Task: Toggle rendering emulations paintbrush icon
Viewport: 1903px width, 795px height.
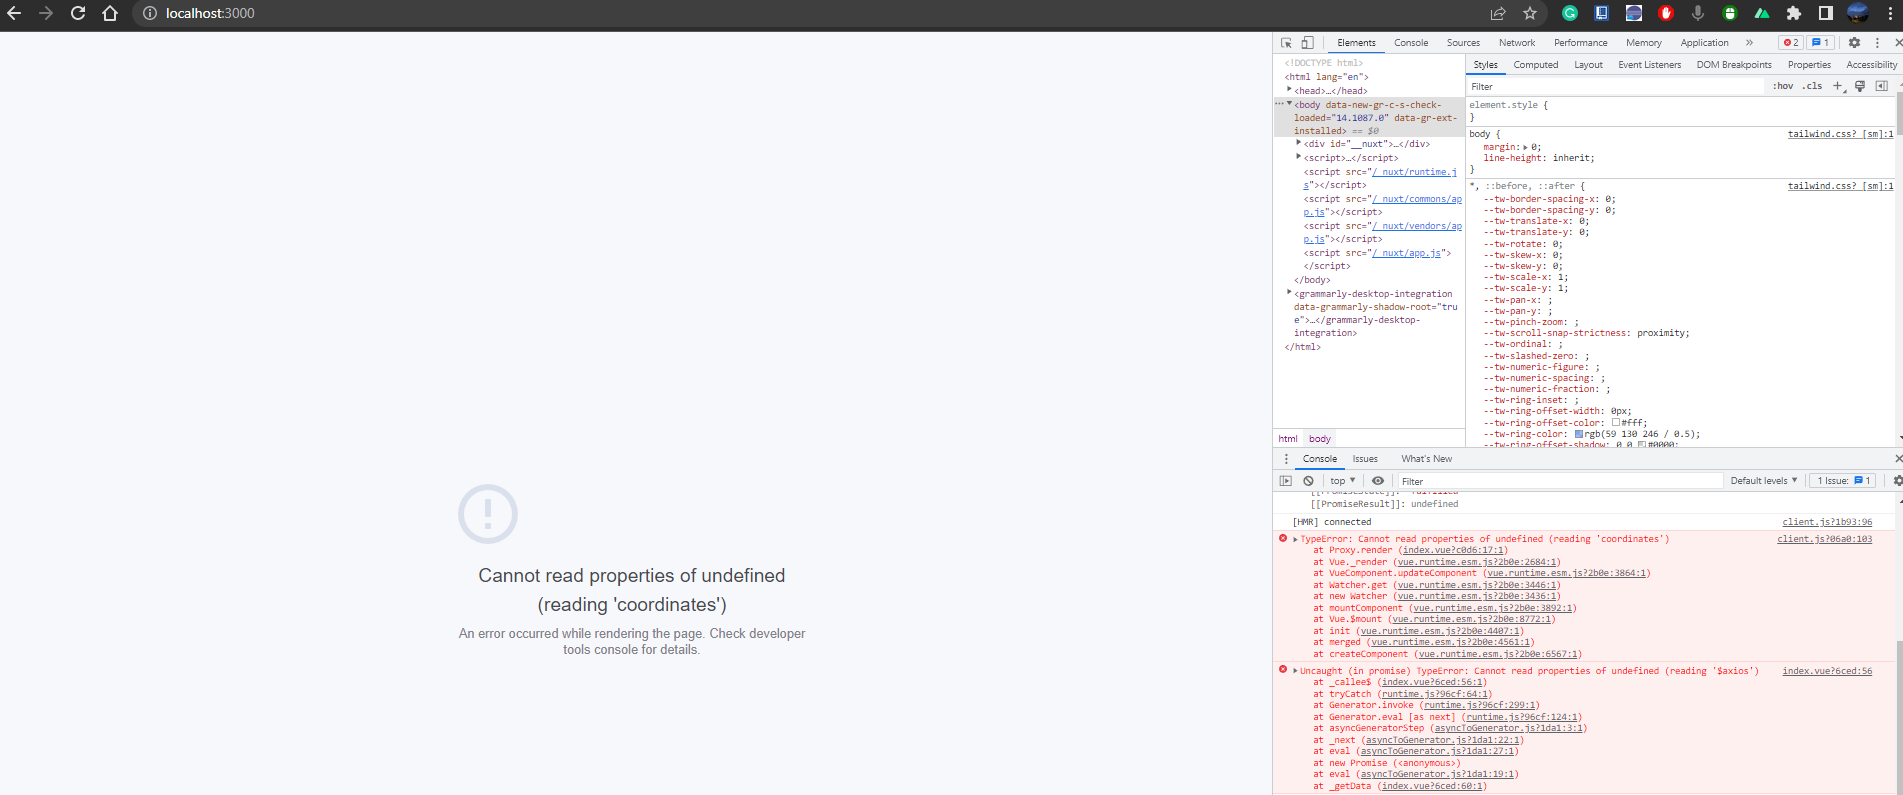Action: (x=1860, y=86)
